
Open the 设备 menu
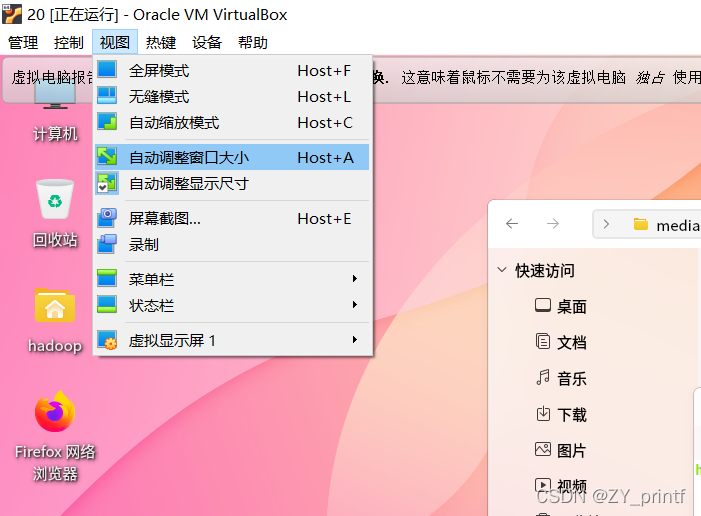[x=207, y=42]
